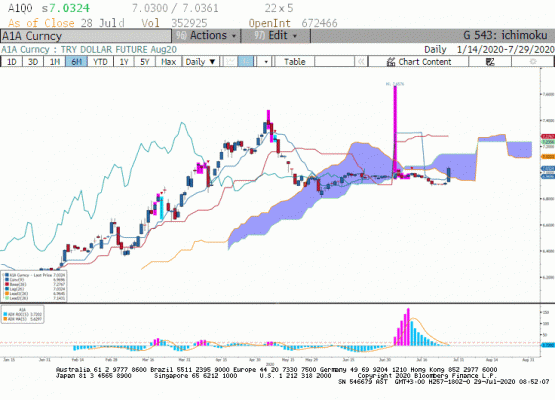
Task: Click the Lead2 green legend swatch
Action: 7,298
